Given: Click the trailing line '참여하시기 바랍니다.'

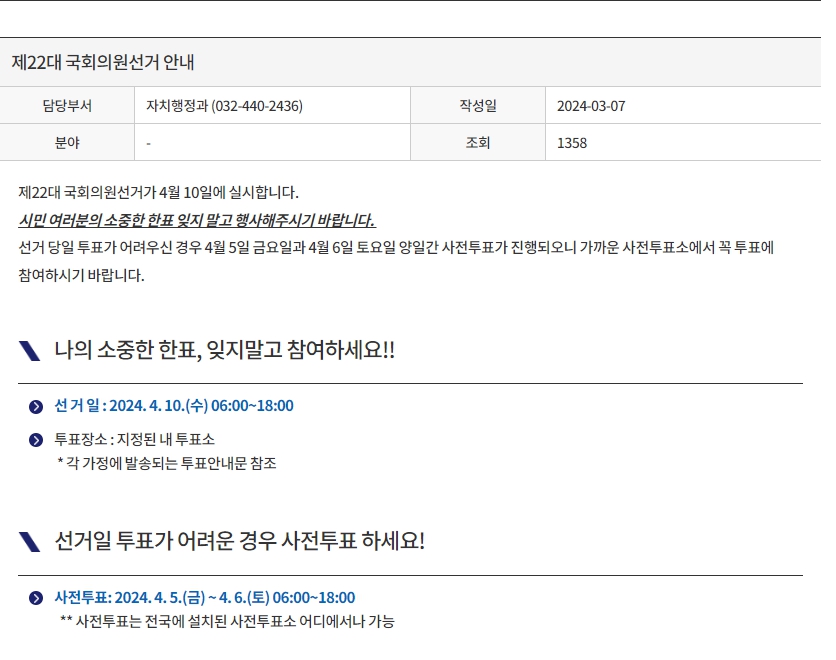Looking at the screenshot, I should 81,275.
